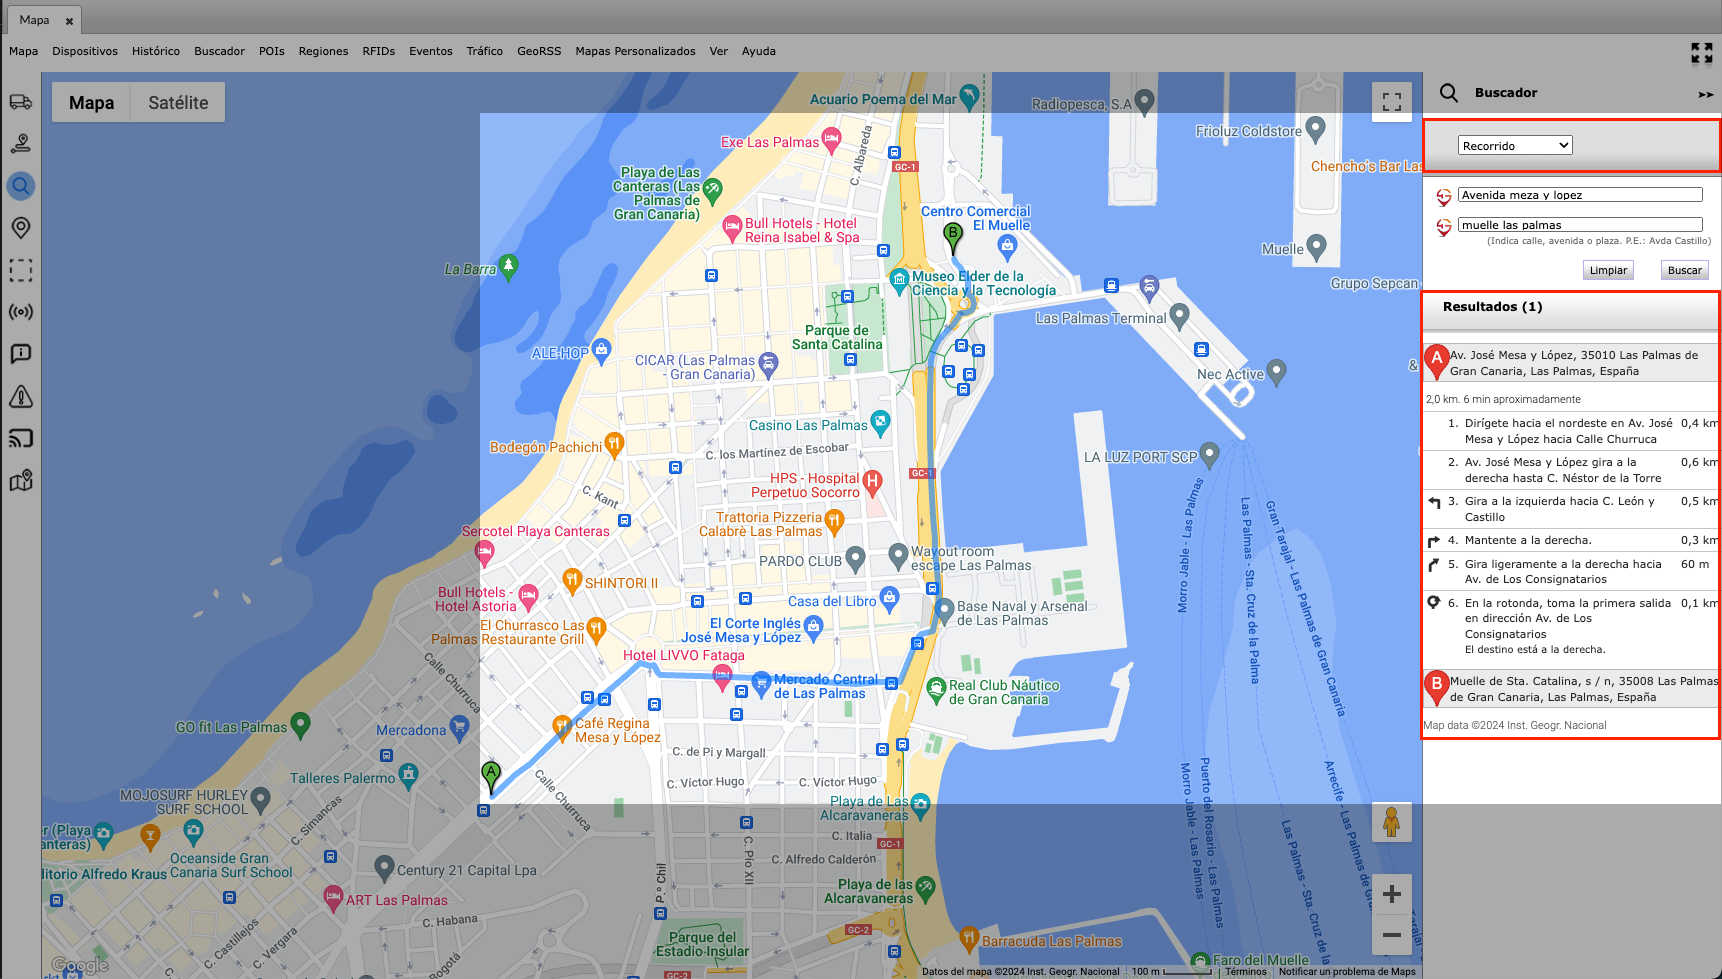The width and height of the screenshot is (1722, 979).
Task: Open the Buscador menu
Action: [219, 51]
